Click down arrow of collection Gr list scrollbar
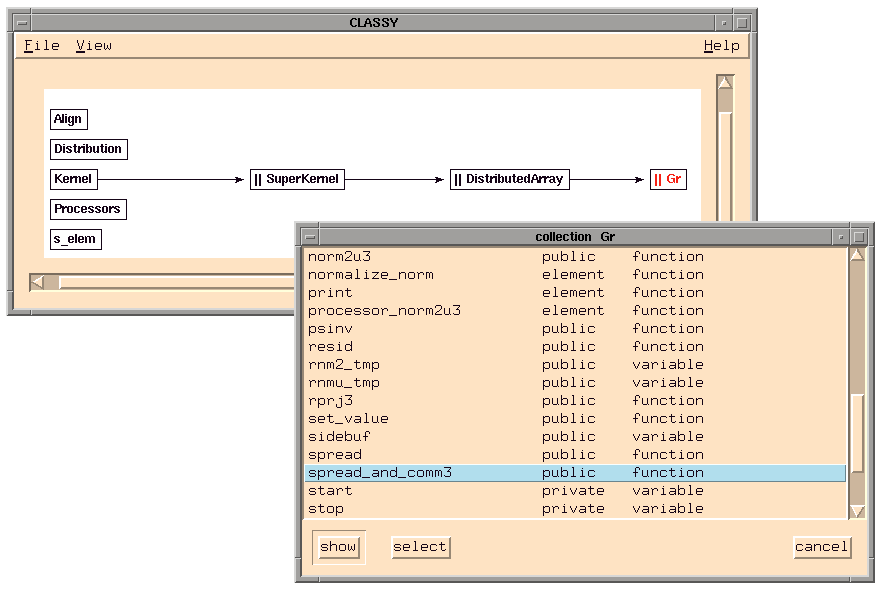886x593 pixels. point(857,511)
